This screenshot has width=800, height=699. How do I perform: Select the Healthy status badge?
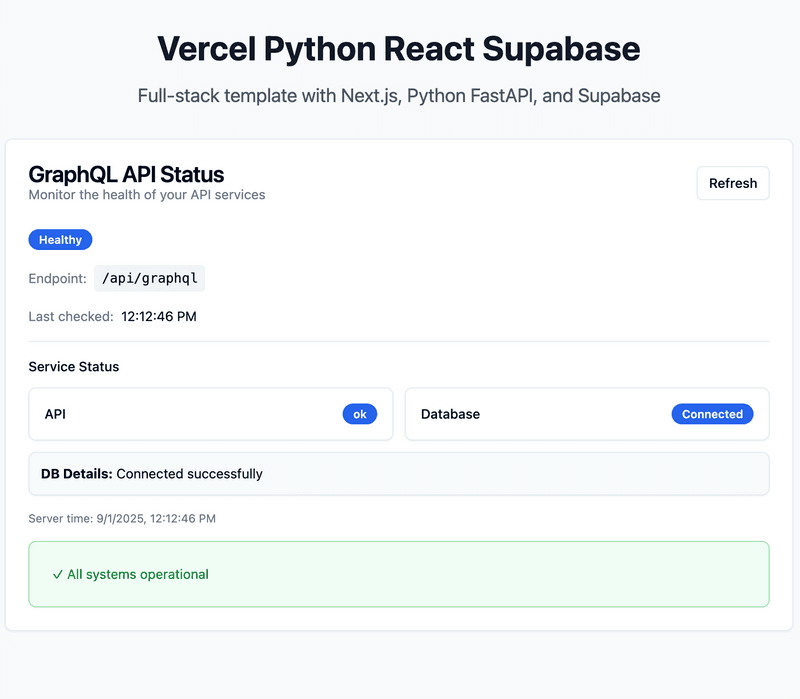[x=60, y=240]
